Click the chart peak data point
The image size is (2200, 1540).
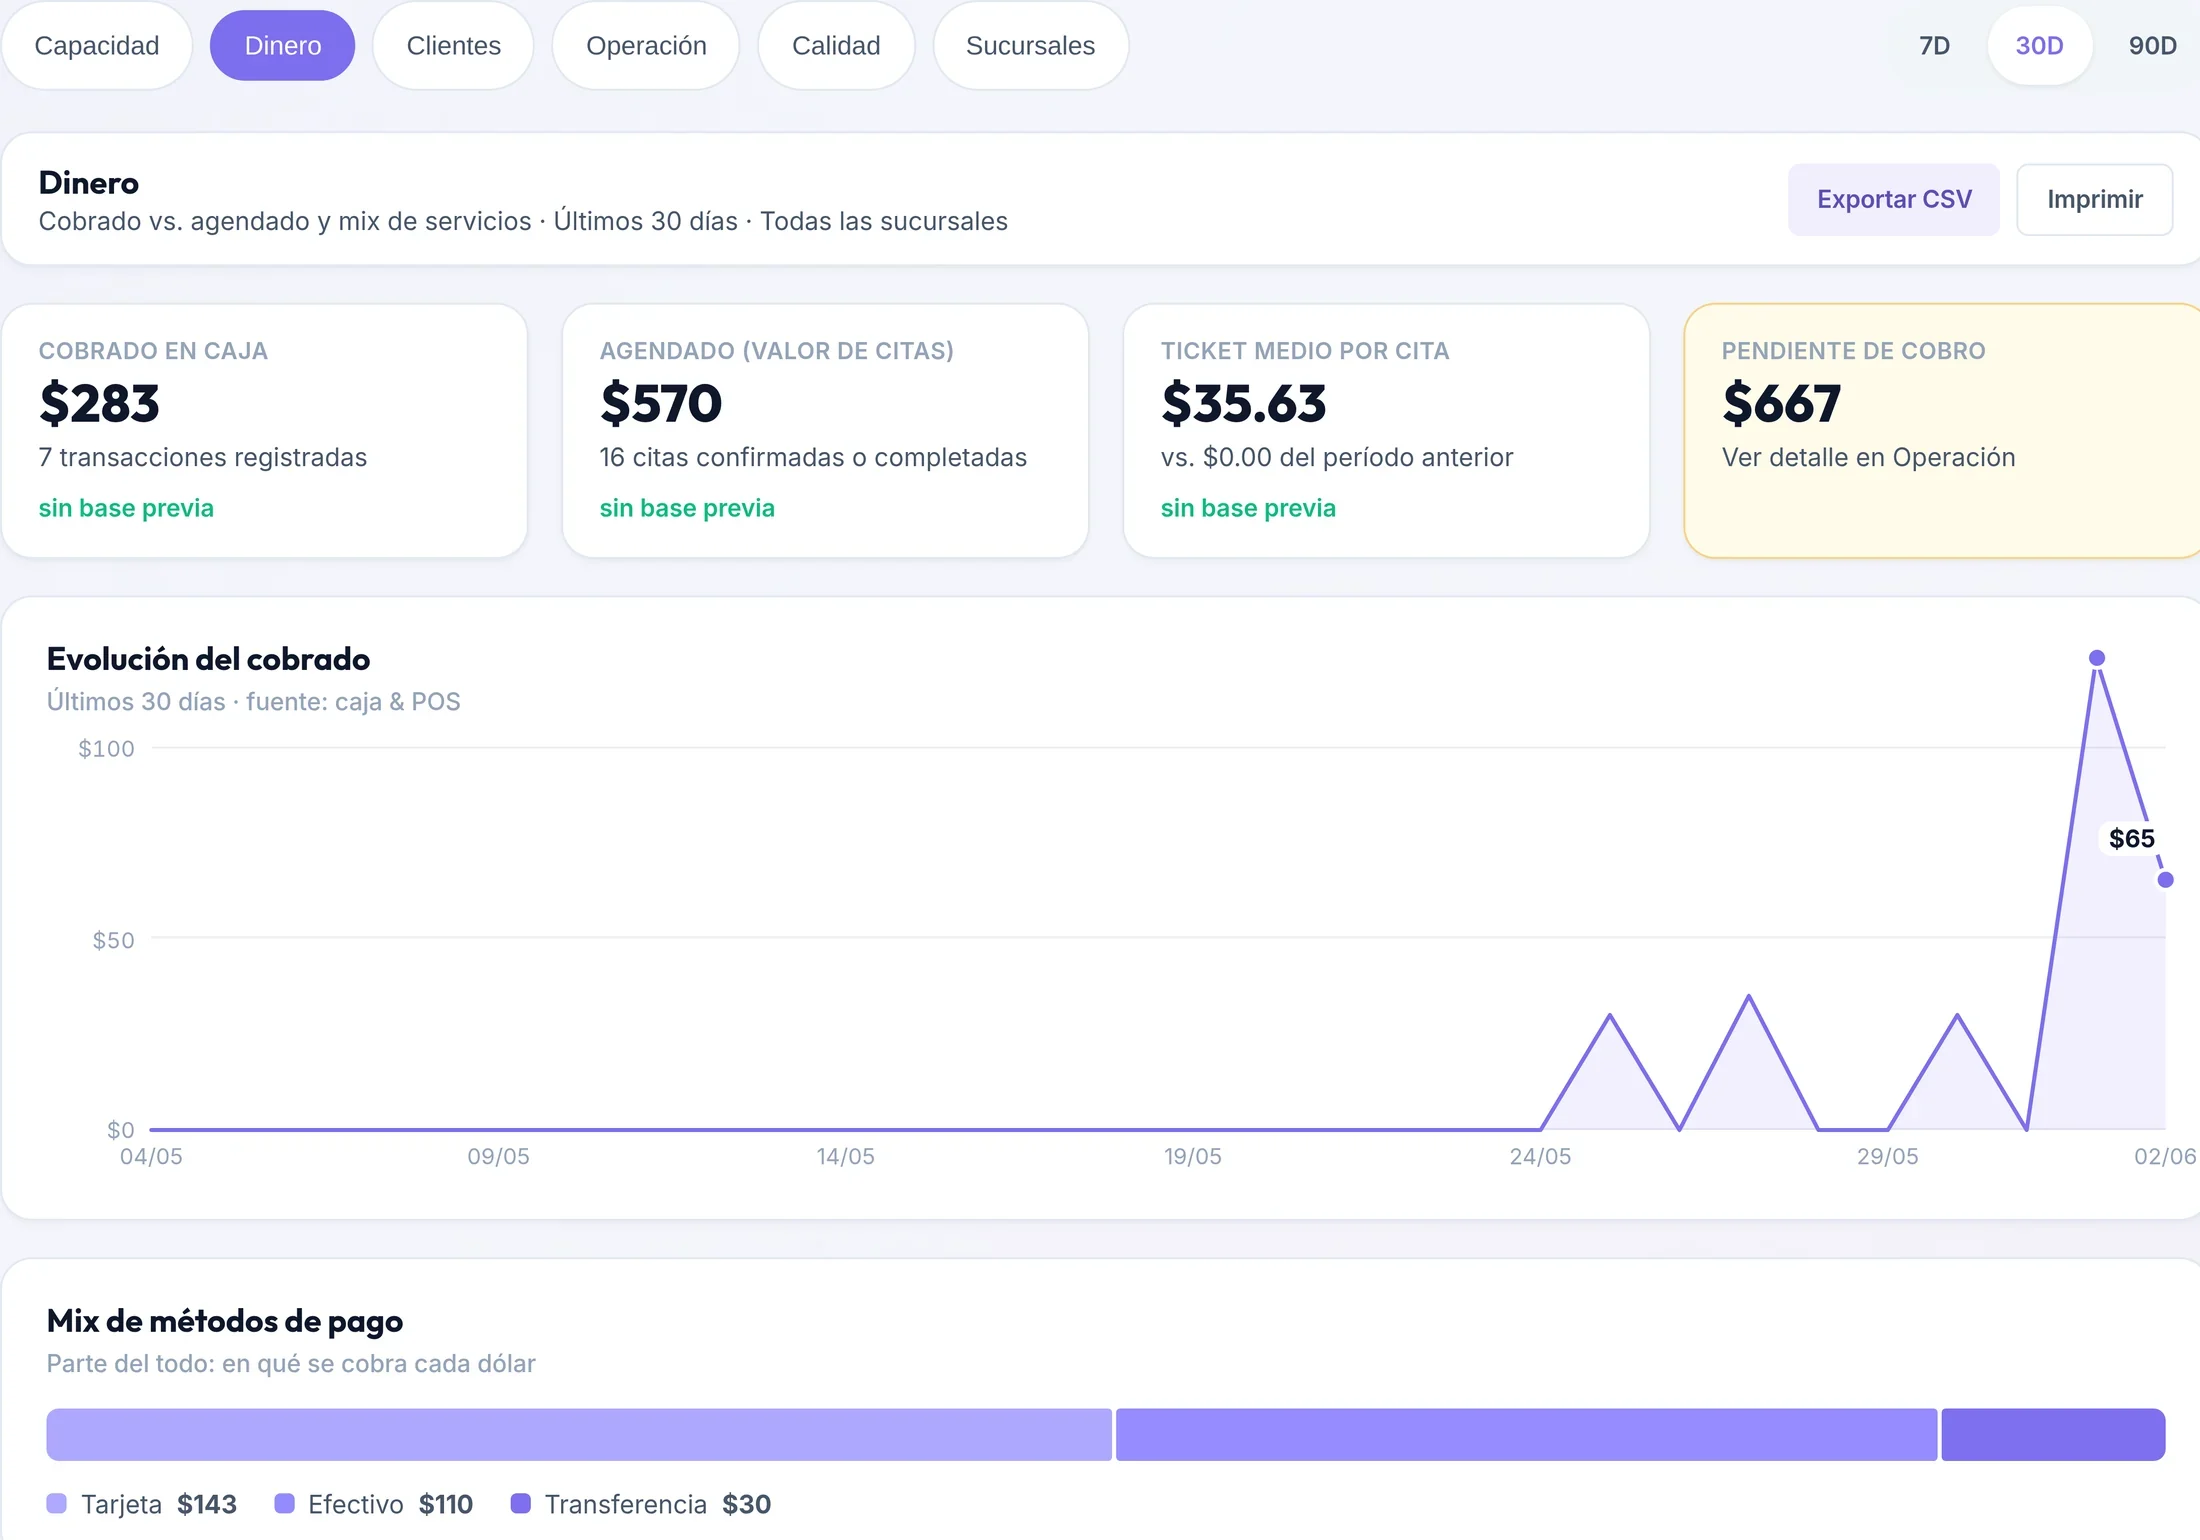coord(2096,658)
